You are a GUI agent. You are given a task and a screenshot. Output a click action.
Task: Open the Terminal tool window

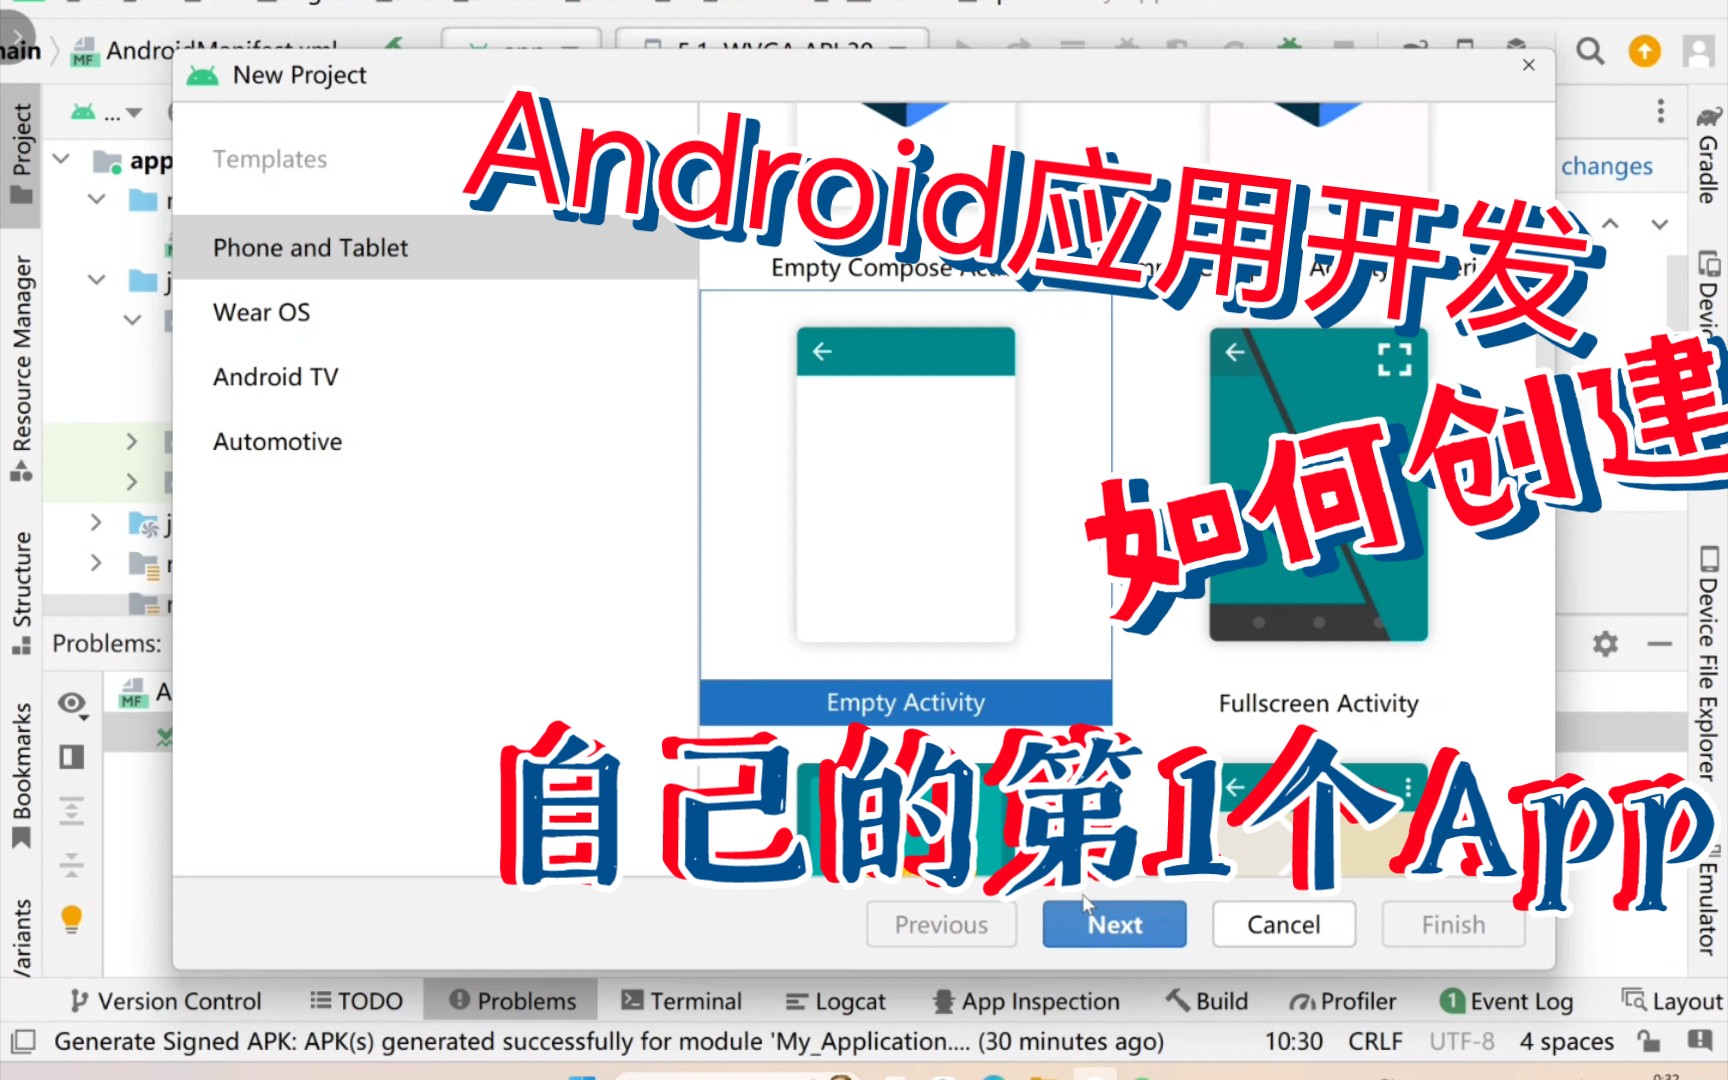[x=682, y=1001]
